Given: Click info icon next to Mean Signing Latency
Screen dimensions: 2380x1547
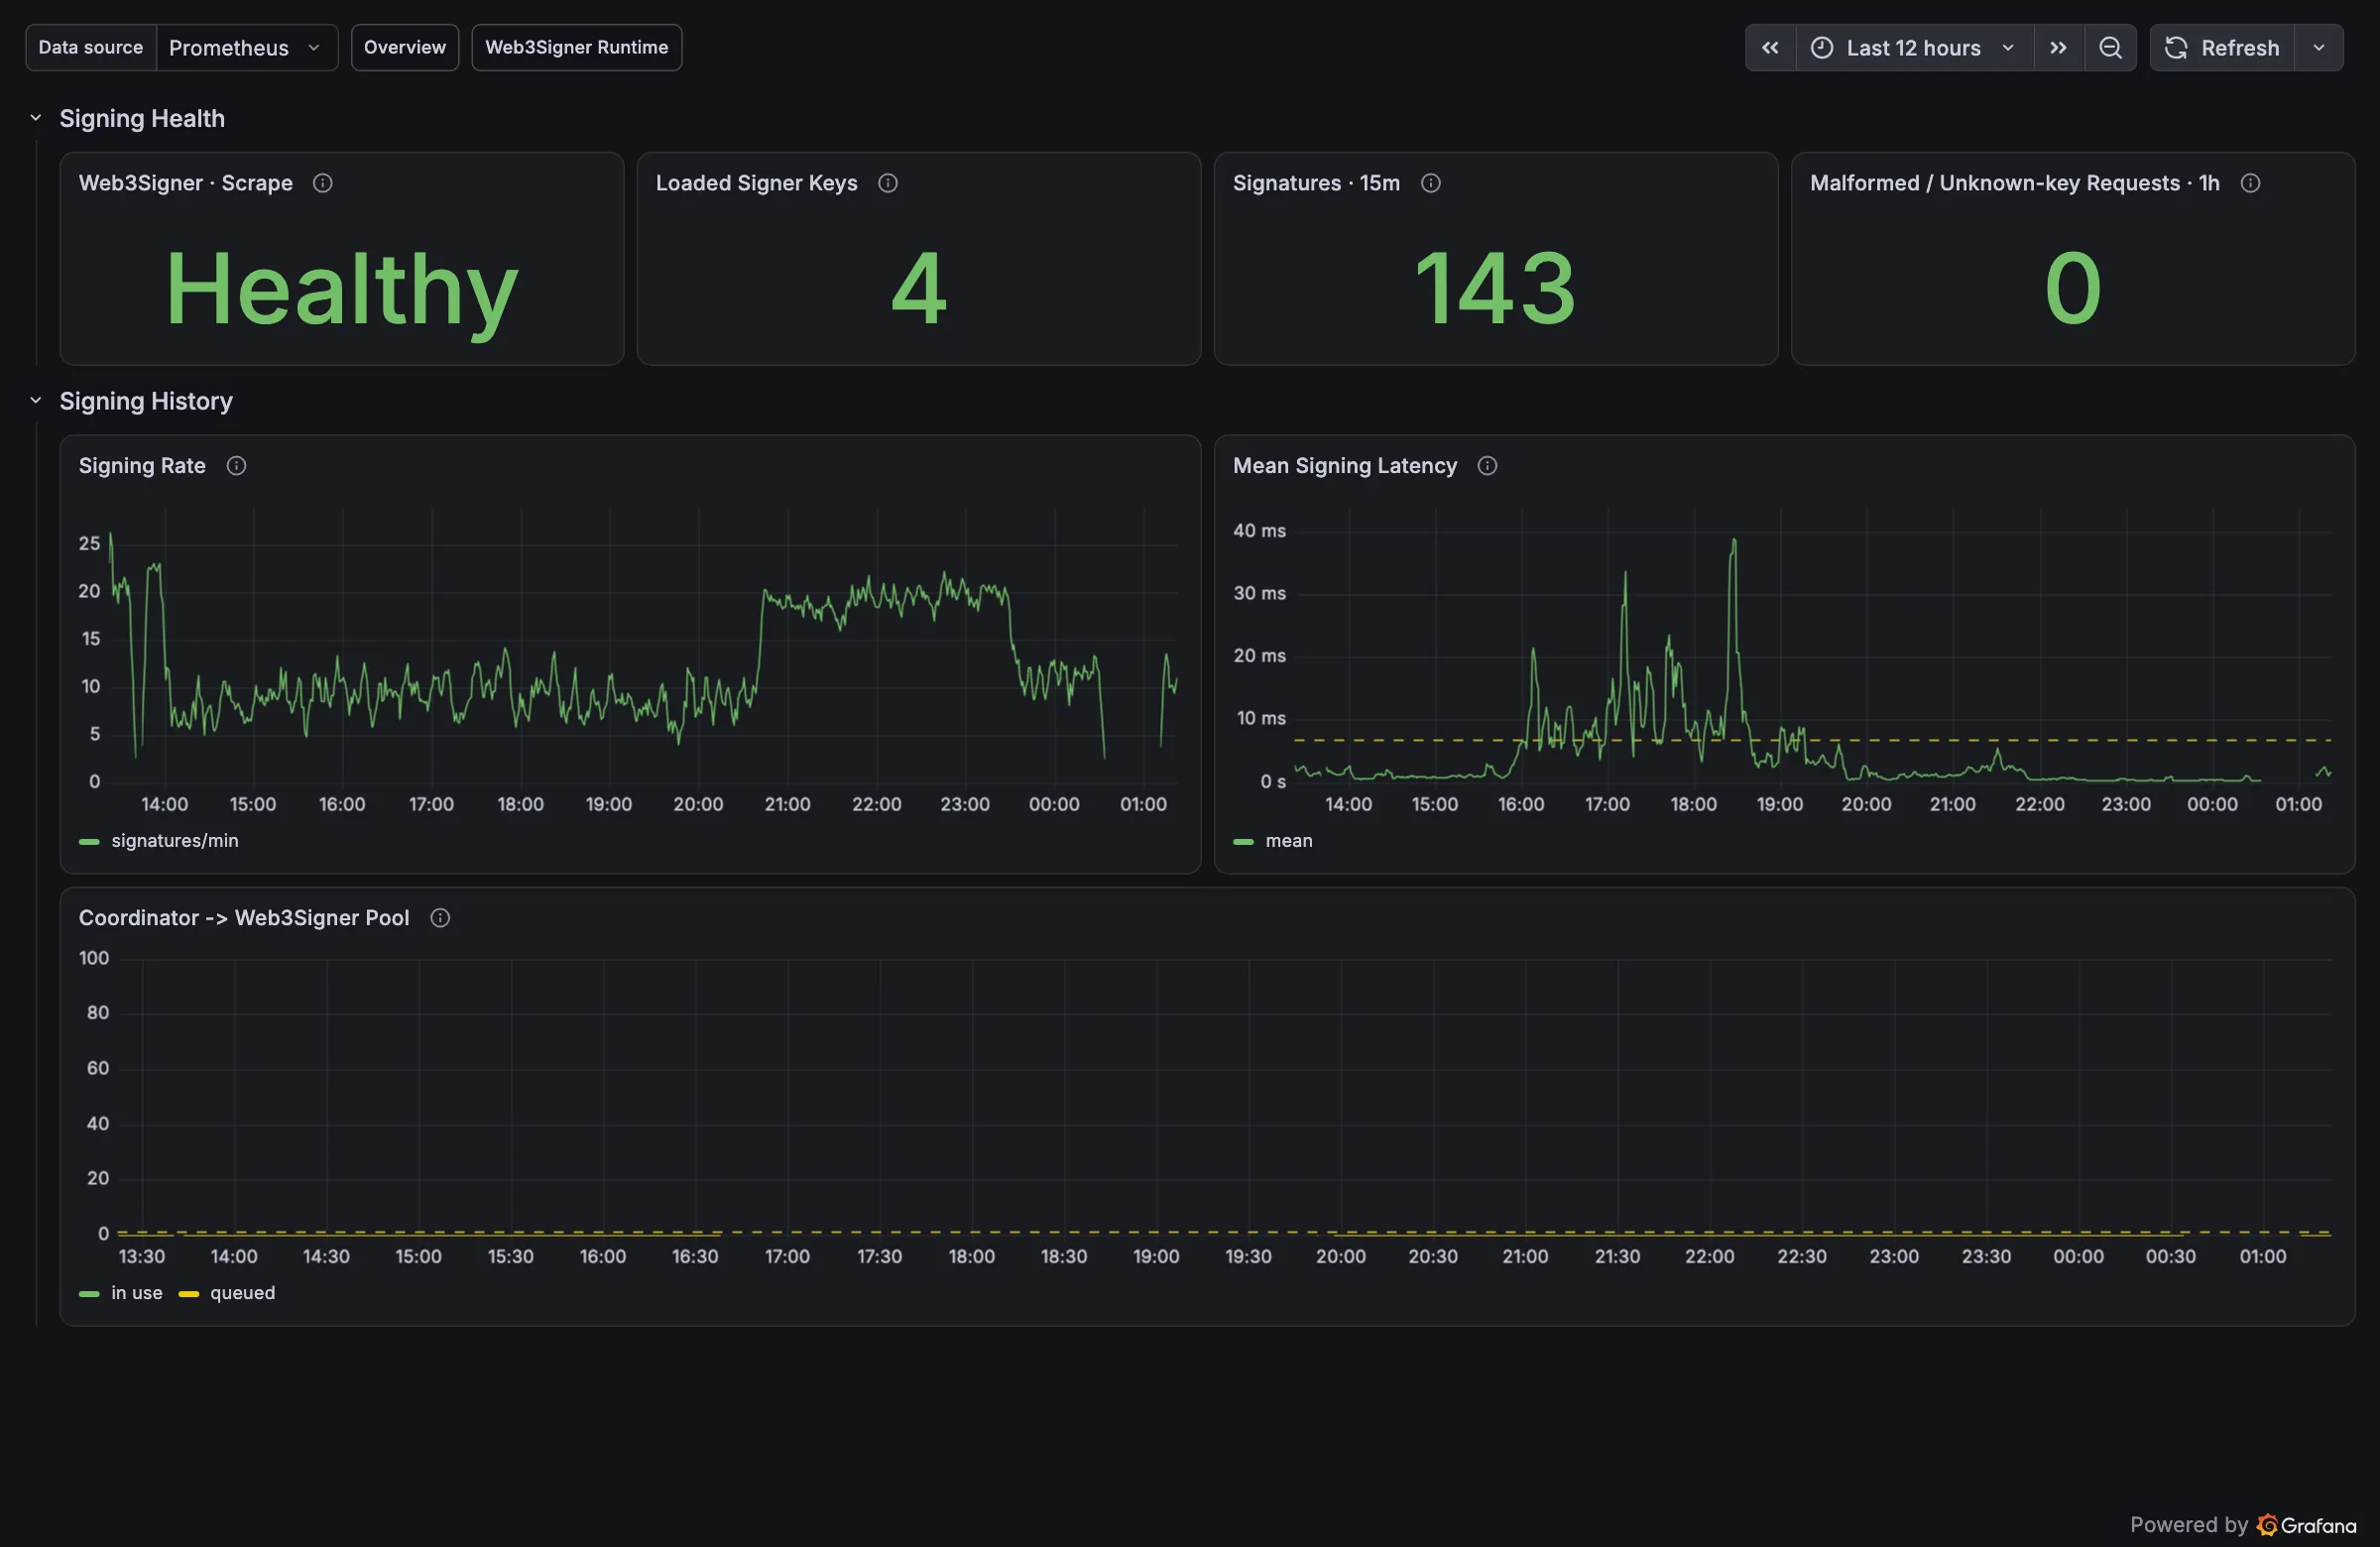Looking at the screenshot, I should pyautogui.click(x=1487, y=466).
